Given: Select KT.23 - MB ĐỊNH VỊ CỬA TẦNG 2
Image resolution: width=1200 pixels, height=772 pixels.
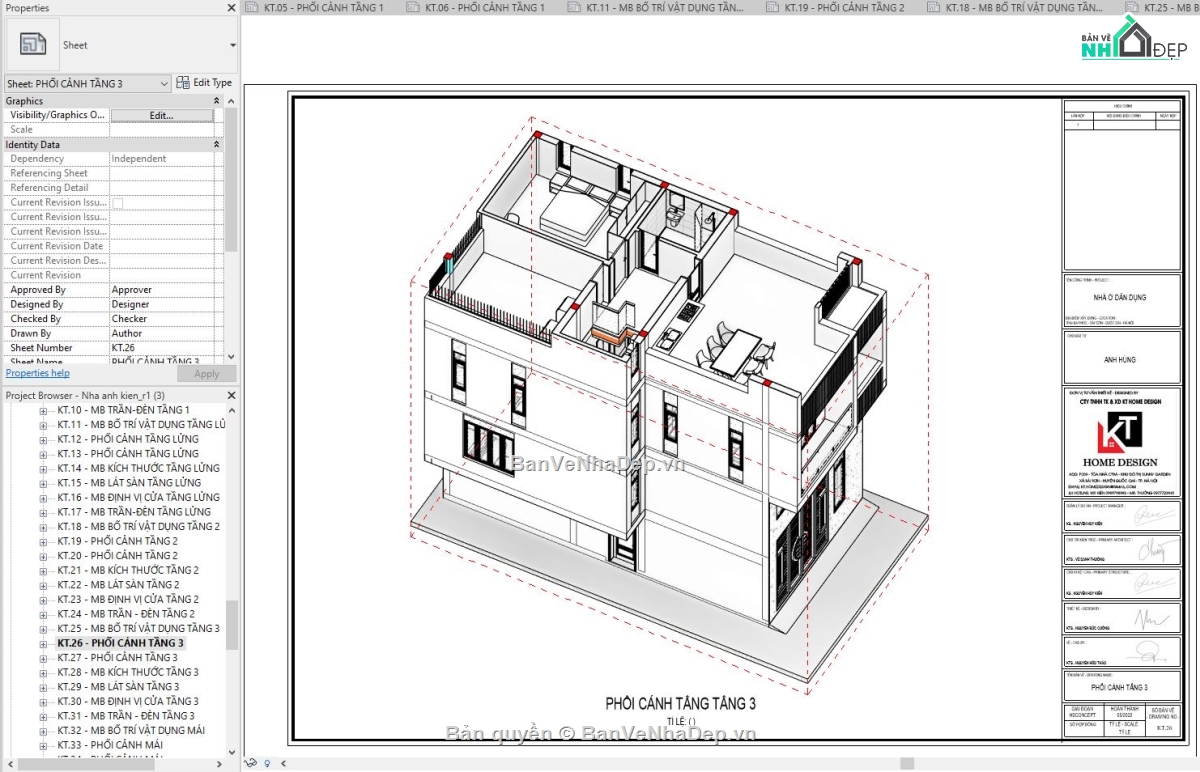Looking at the screenshot, I should coord(127,599).
